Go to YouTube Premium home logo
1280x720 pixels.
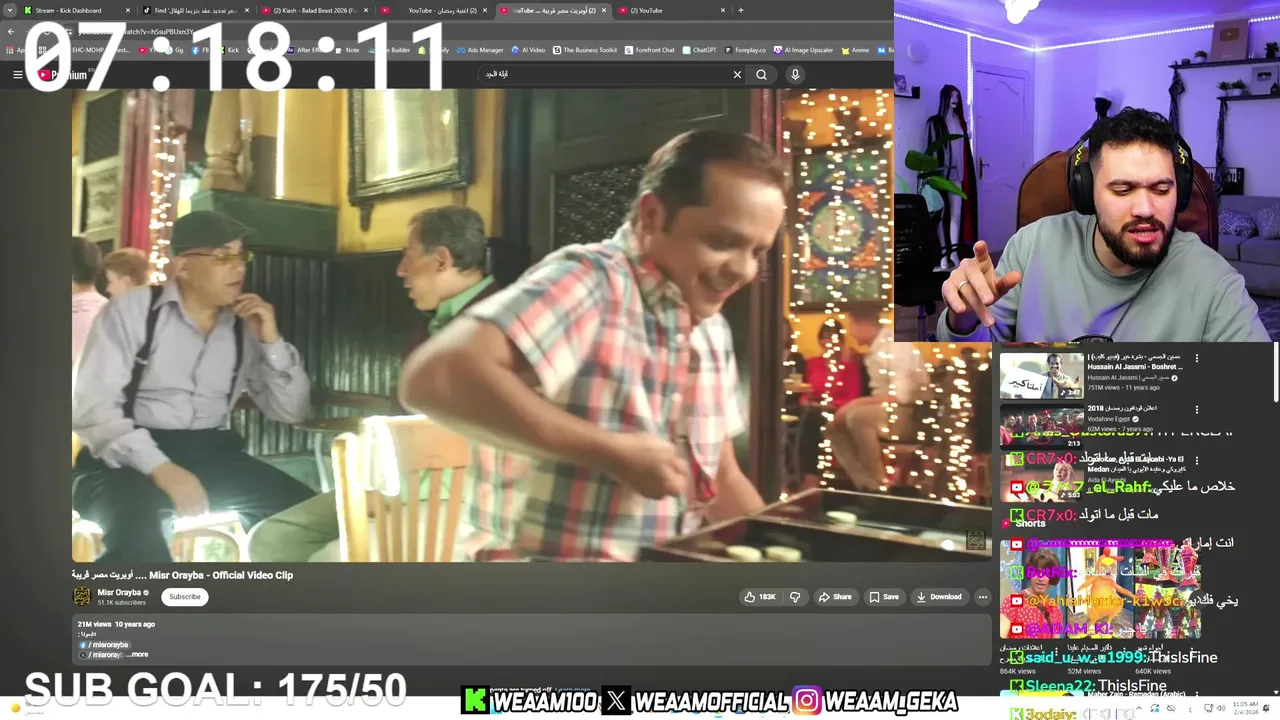click(62, 74)
